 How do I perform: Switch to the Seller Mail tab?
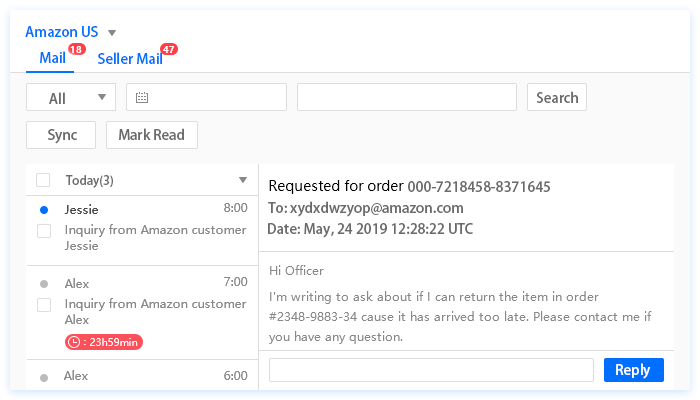[x=129, y=58]
